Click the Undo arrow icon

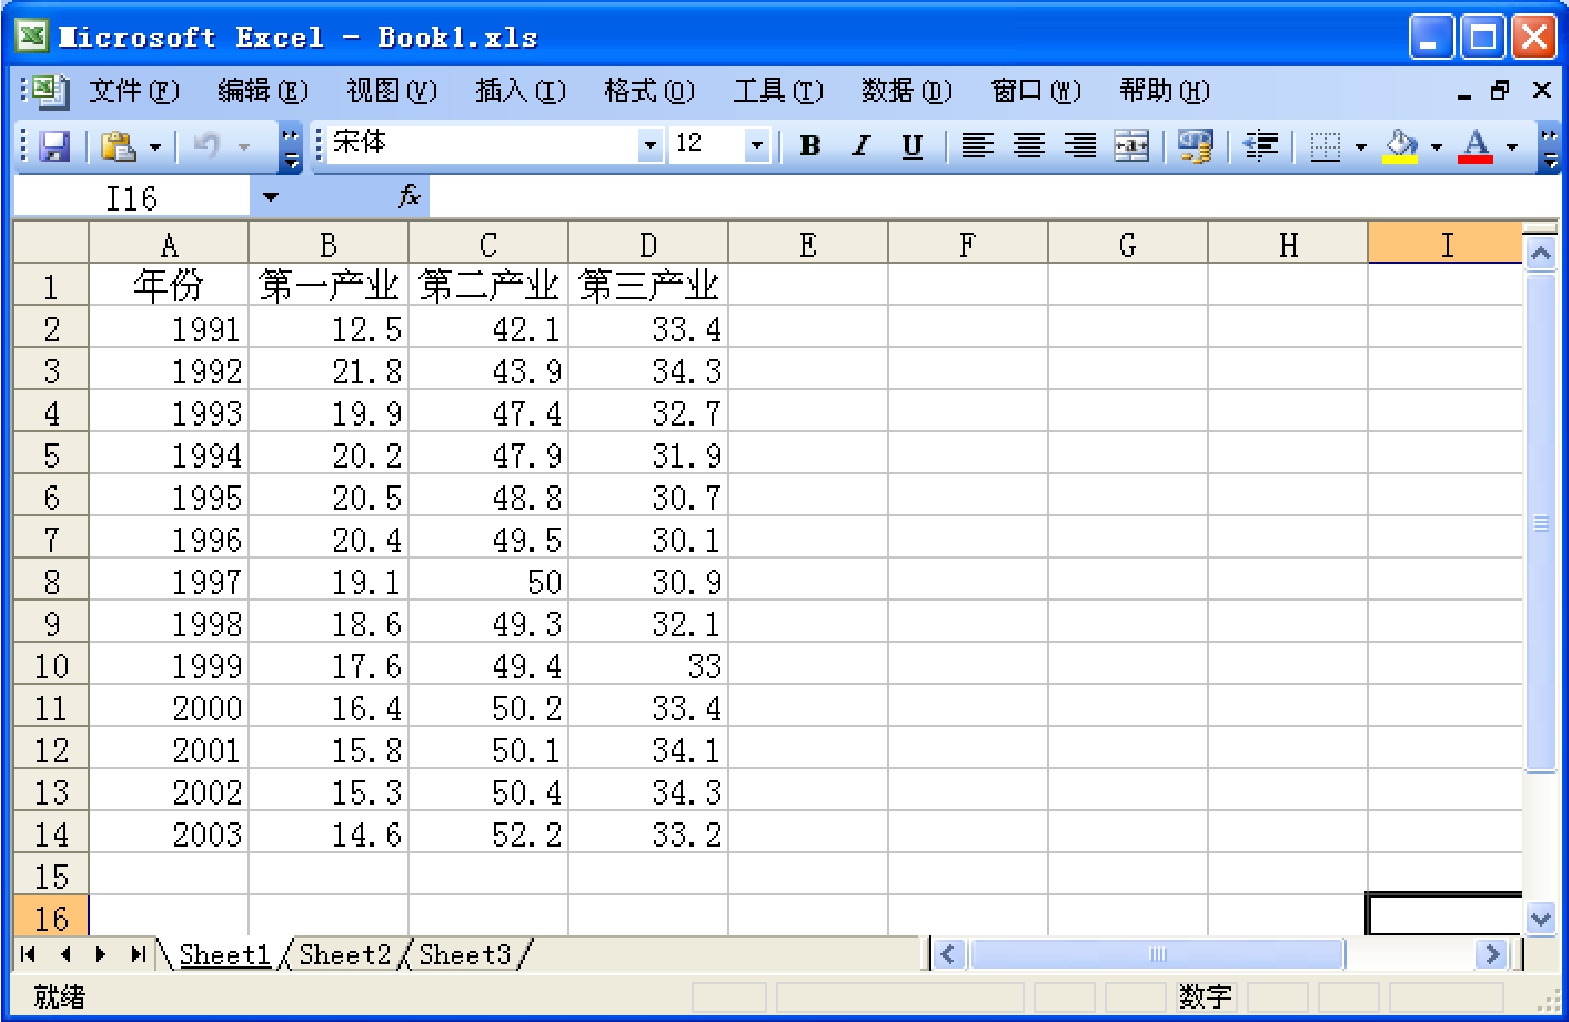(x=206, y=147)
